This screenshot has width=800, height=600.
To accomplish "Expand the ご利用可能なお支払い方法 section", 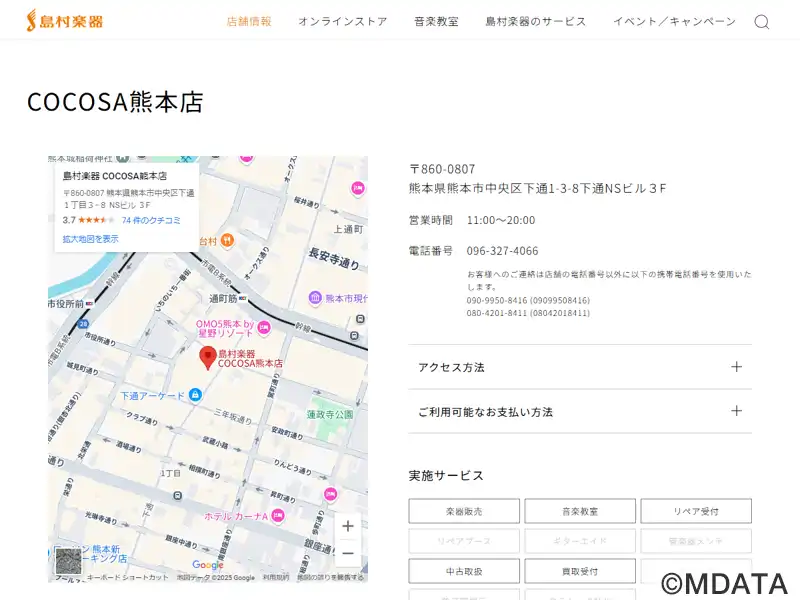I will [x=580, y=411].
